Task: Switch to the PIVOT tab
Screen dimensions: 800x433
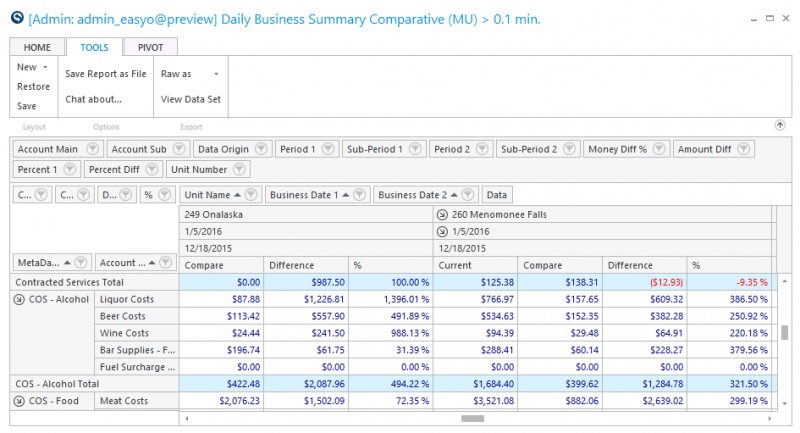Action: pyautogui.click(x=151, y=47)
